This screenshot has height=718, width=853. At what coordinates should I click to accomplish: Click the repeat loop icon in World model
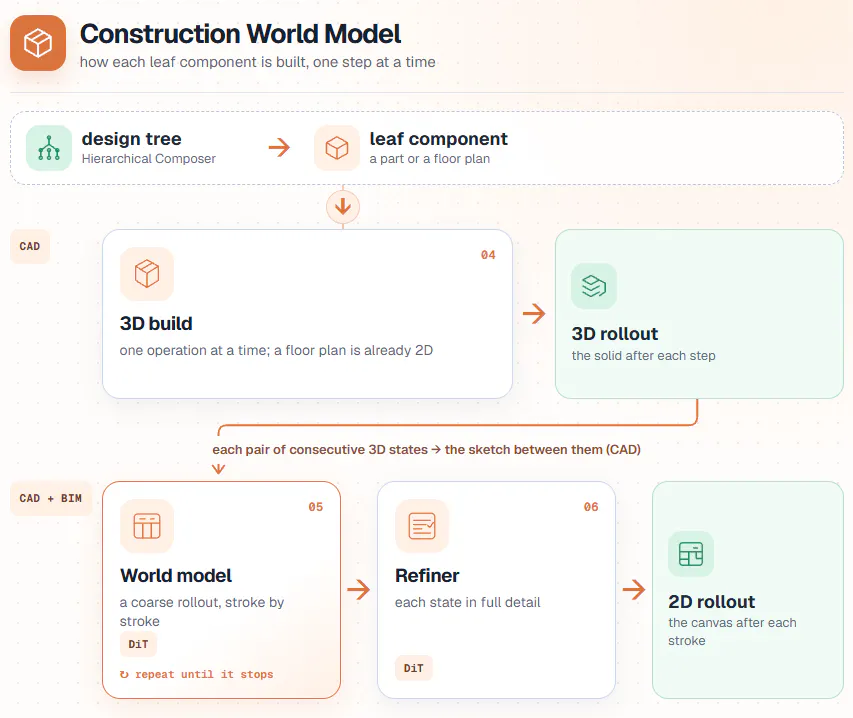(125, 674)
